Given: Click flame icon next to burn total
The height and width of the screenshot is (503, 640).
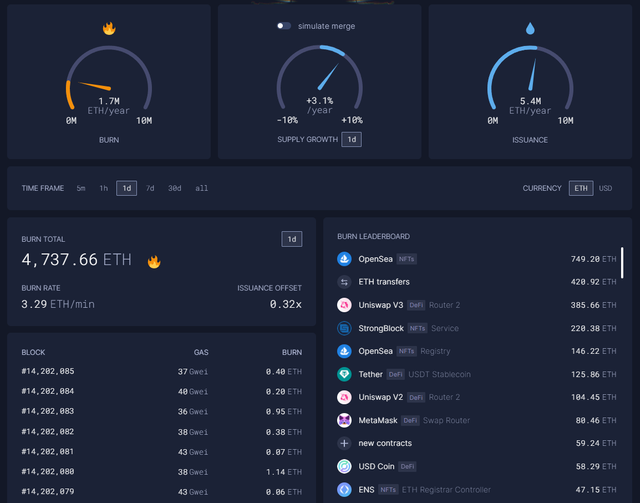Looking at the screenshot, I should 154,261.
